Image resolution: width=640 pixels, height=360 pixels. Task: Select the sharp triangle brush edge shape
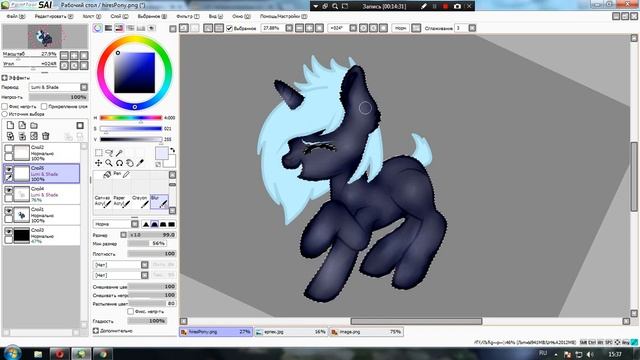point(146,224)
